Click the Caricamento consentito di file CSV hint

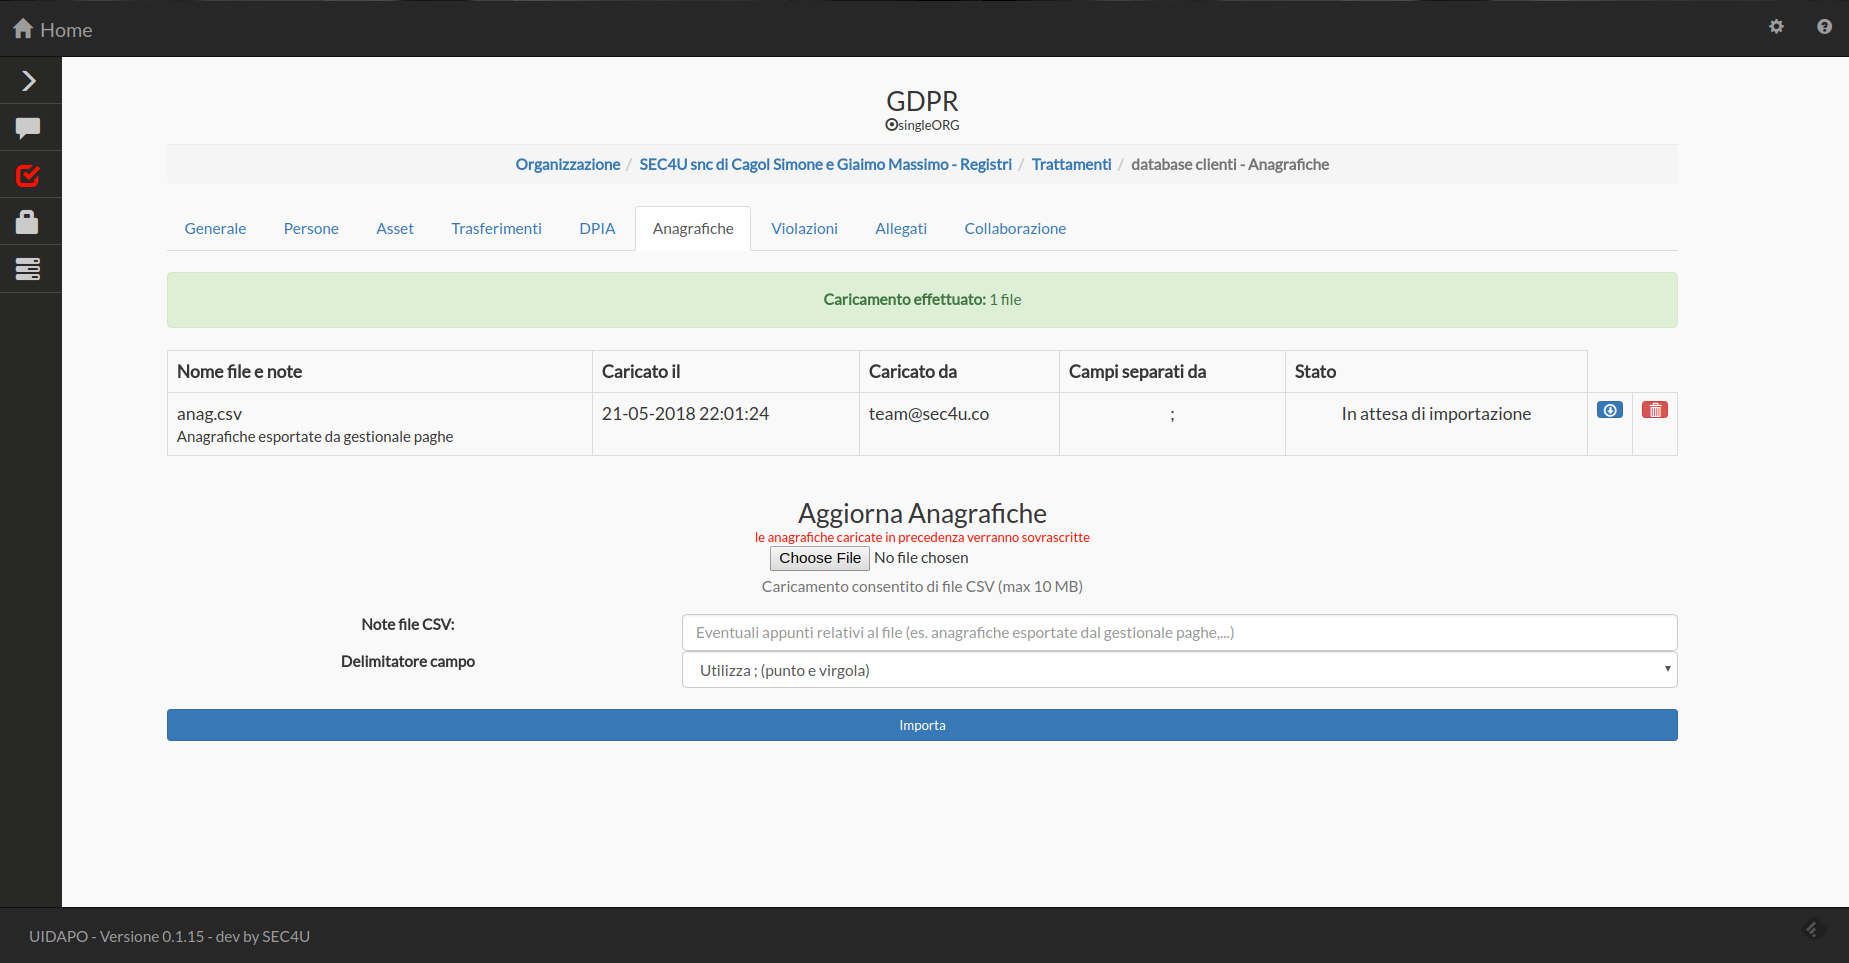point(922,587)
